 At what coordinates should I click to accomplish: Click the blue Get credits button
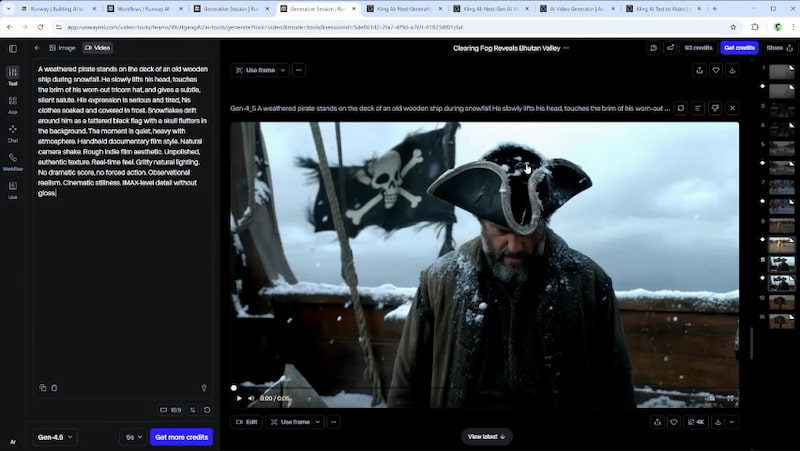coord(739,47)
